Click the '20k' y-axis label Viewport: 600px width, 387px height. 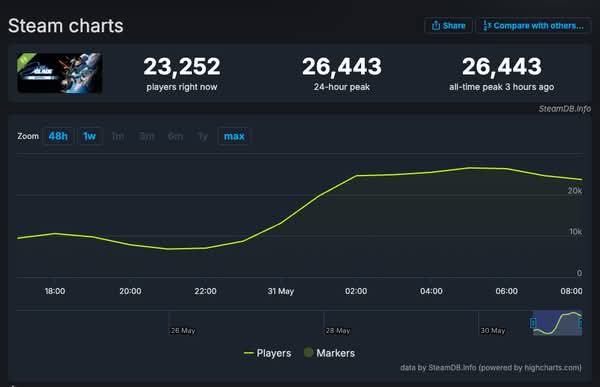click(575, 191)
